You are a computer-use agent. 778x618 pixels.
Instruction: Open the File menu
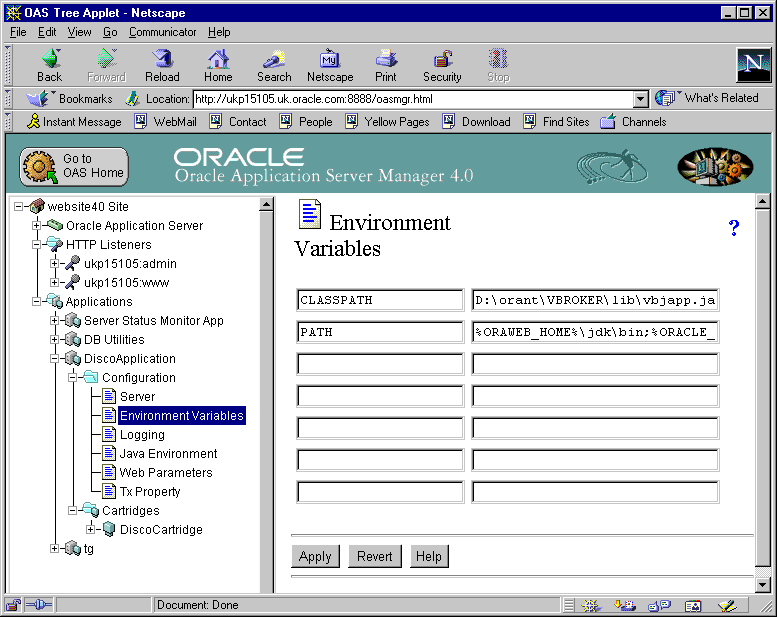(18, 32)
